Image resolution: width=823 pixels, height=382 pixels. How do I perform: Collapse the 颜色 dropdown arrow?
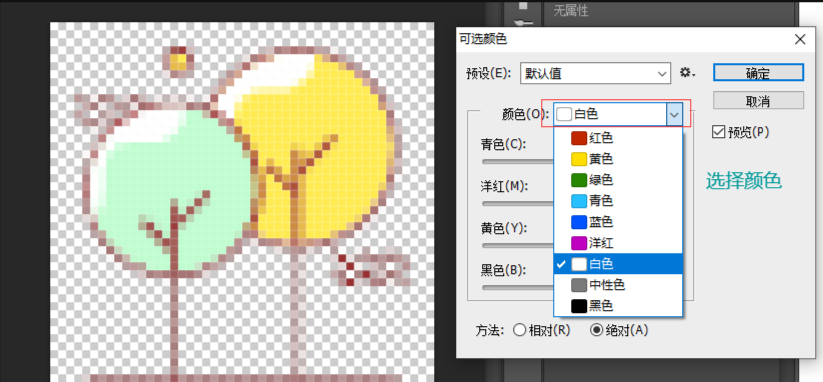674,114
